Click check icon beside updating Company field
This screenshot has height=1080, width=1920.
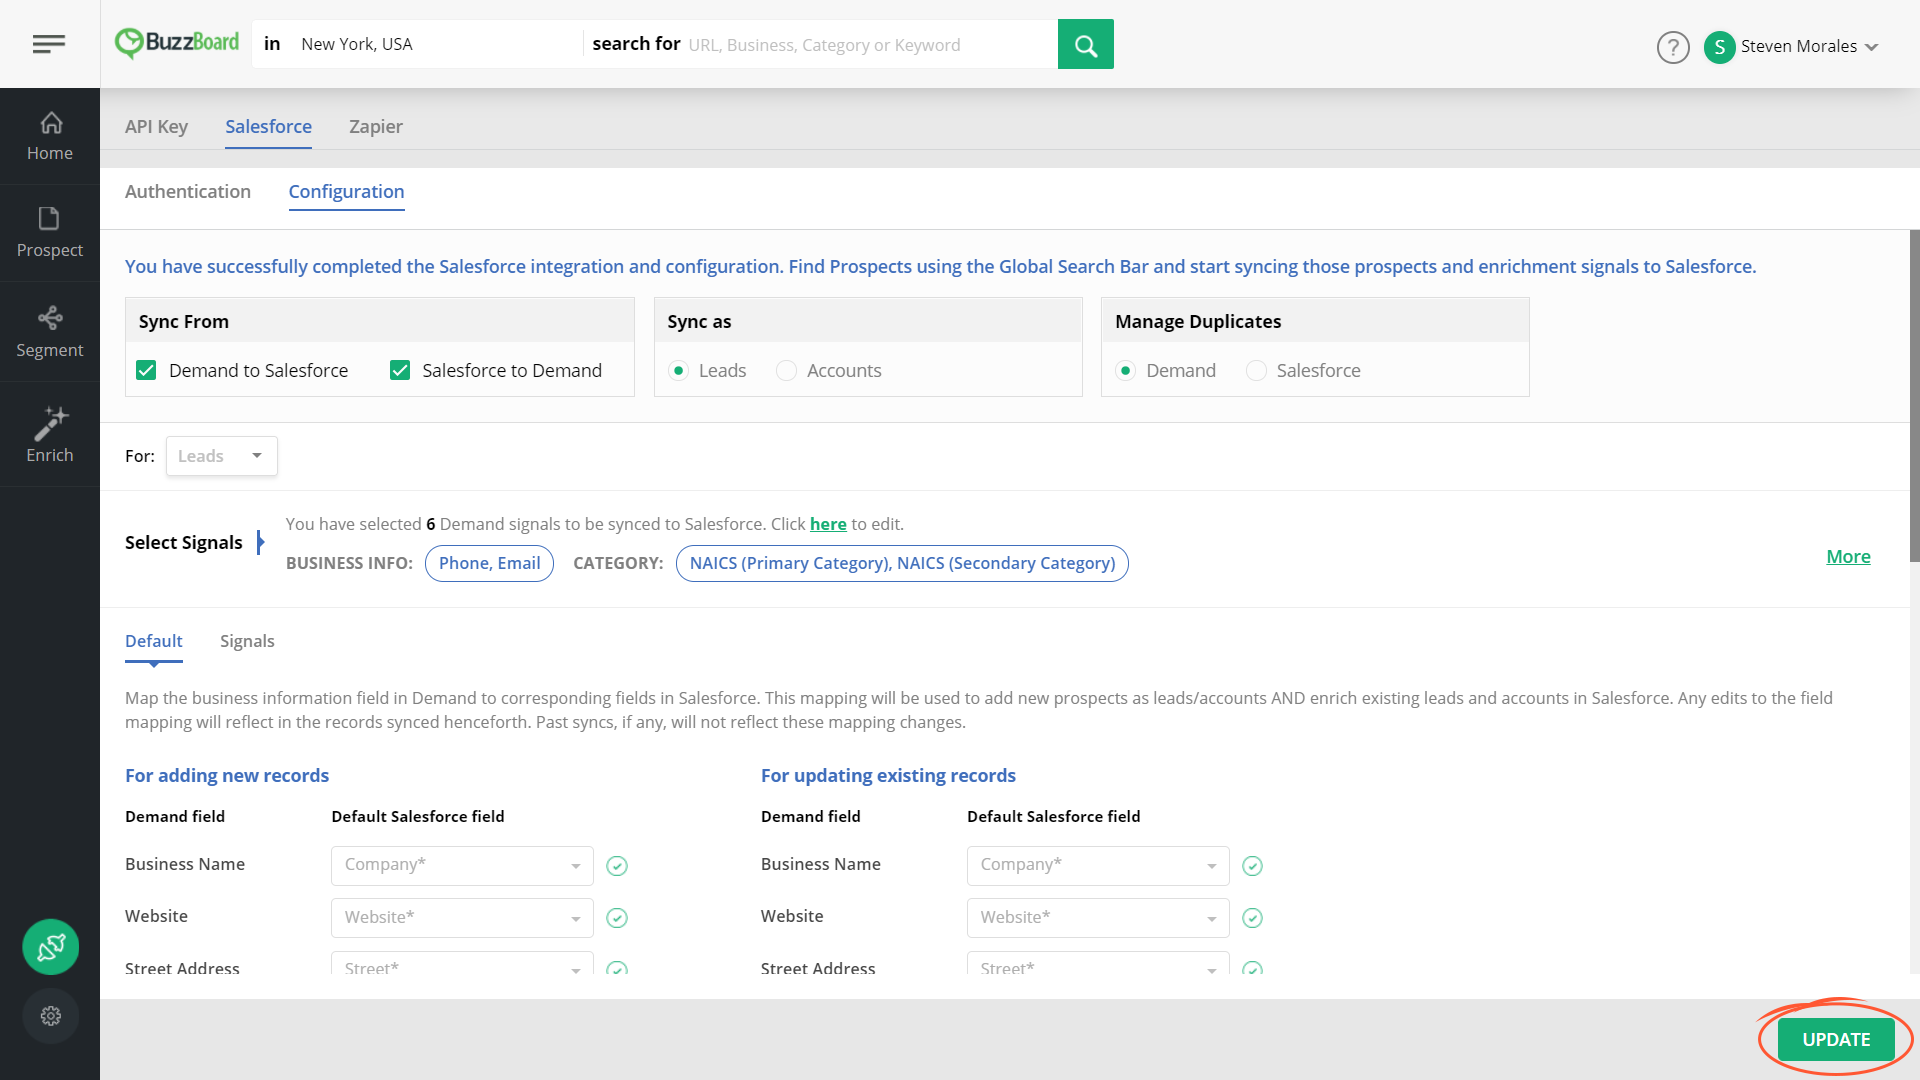(x=1252, y=866)
